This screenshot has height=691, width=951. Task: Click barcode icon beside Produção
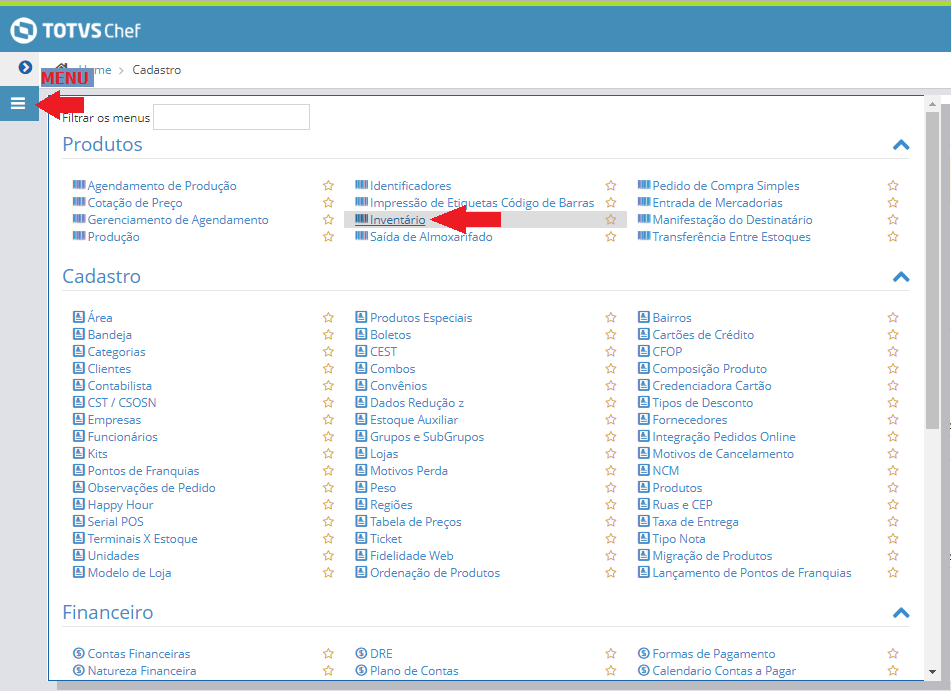coord(79,235)
